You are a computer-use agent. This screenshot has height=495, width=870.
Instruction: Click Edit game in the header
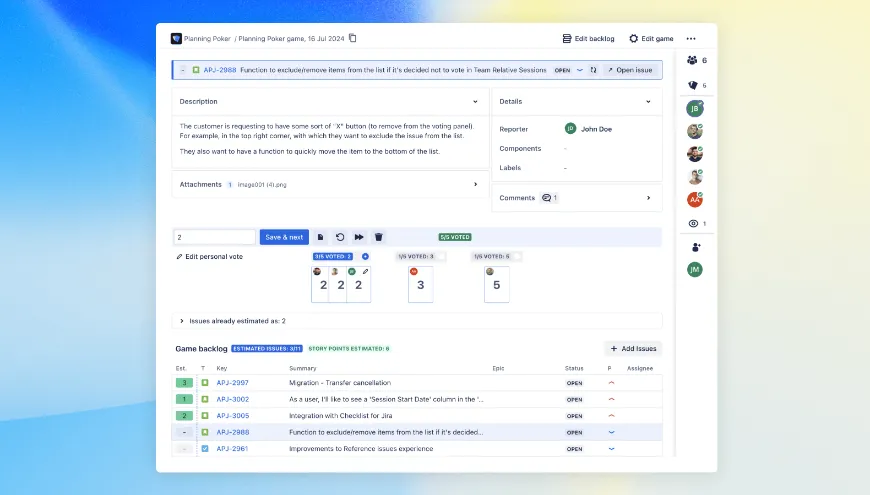point(651,39)
